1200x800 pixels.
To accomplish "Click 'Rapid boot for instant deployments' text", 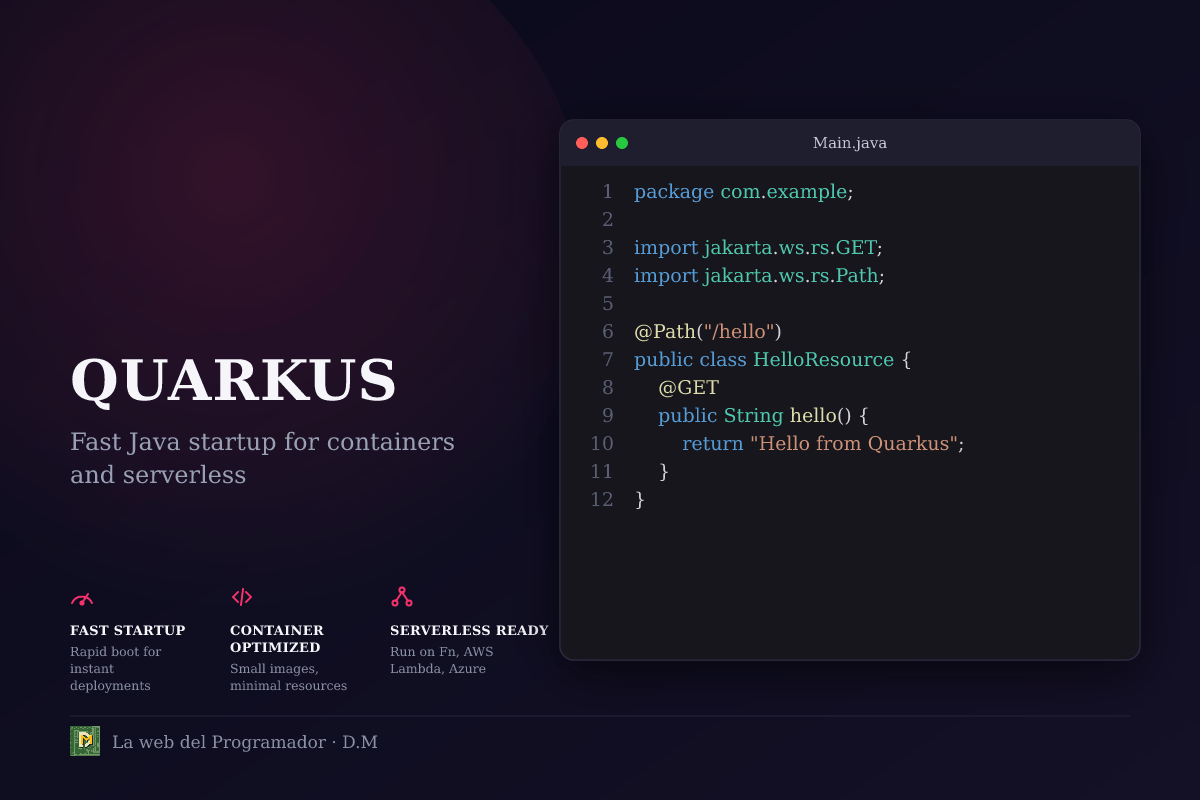I will pos(116,668).
